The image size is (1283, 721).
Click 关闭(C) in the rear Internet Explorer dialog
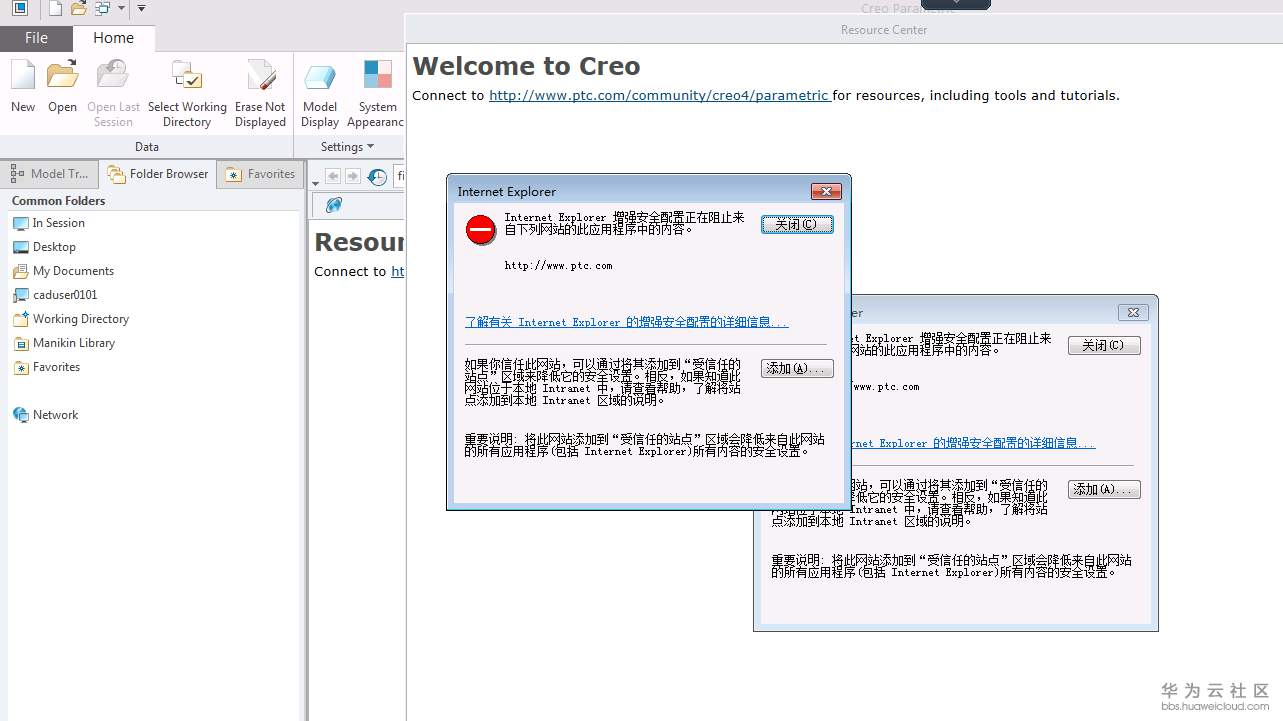[1104, 345]
